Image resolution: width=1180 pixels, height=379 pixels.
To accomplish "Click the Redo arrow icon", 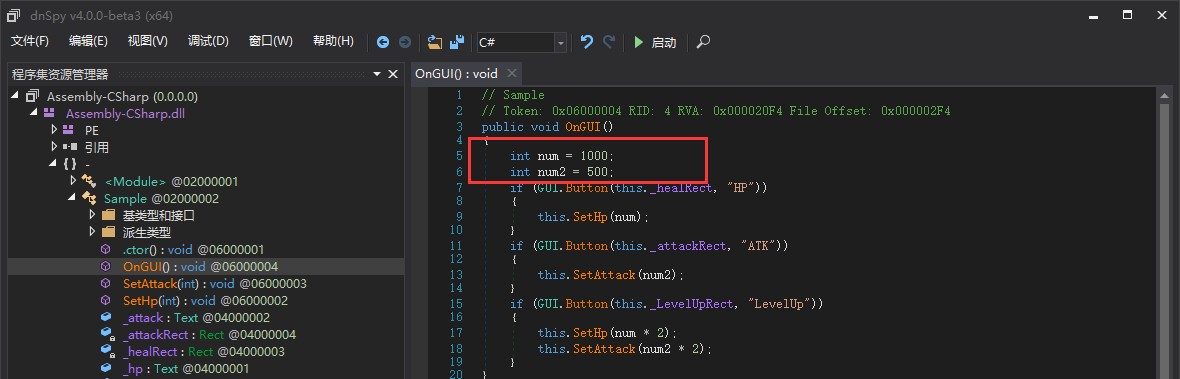I will point(609,43).
